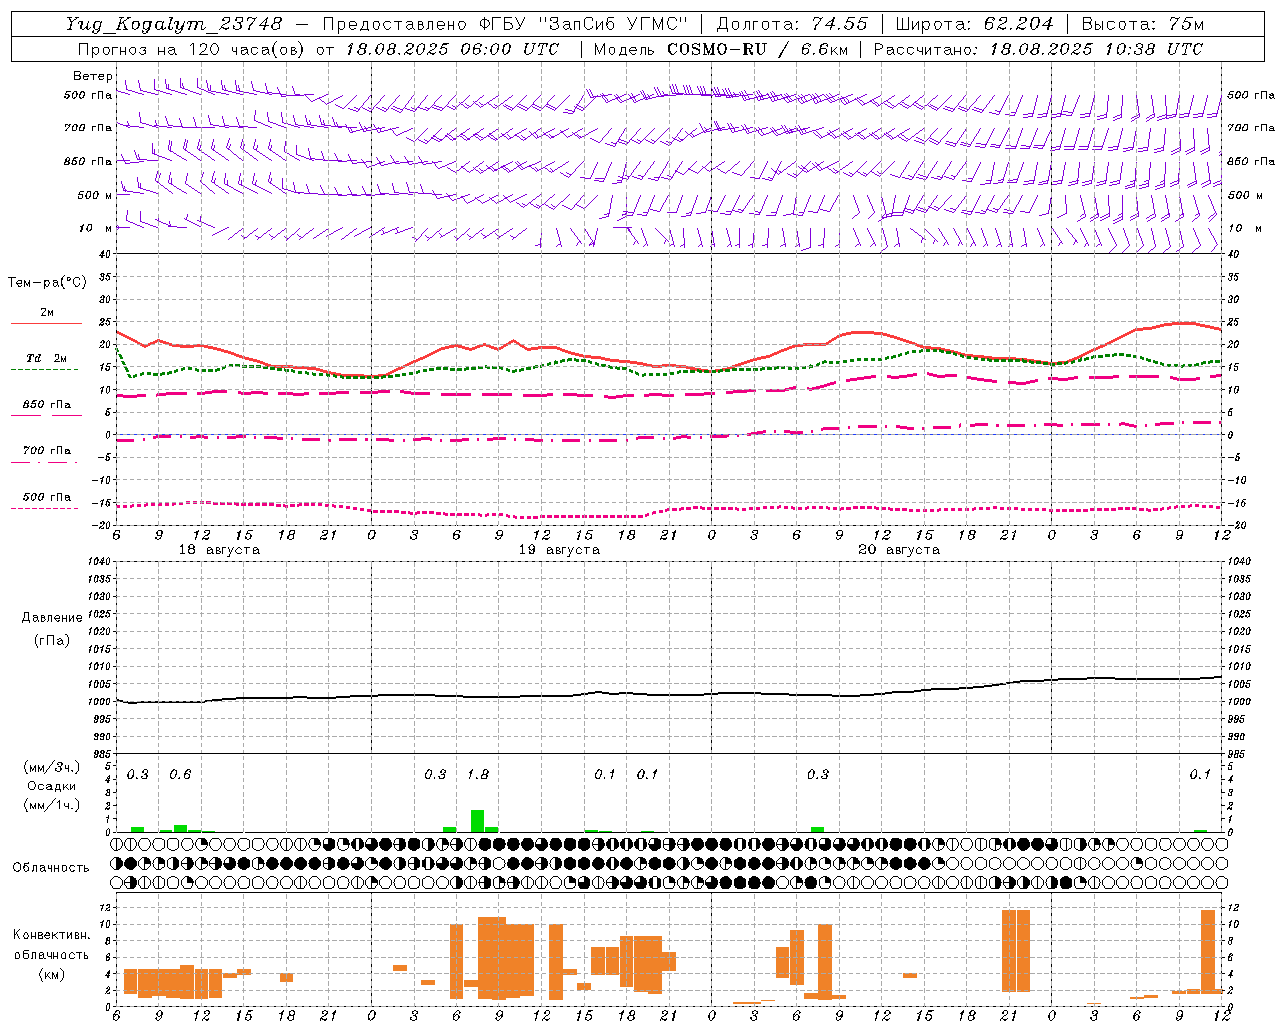
Task: Click the 500 гПа legend label in temperature panel
Action: (x=47, y=497)
